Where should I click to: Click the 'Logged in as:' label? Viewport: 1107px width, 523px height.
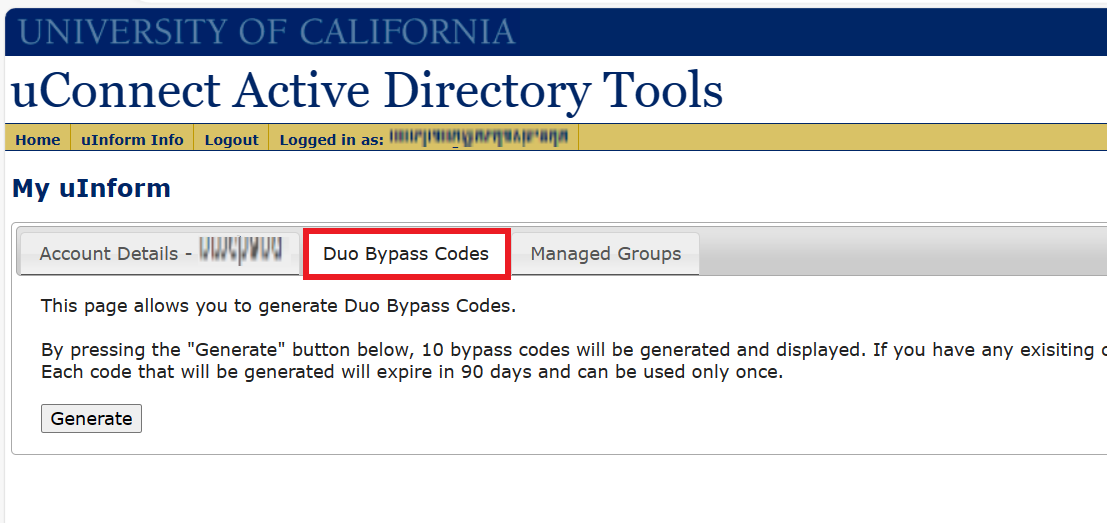331,140
